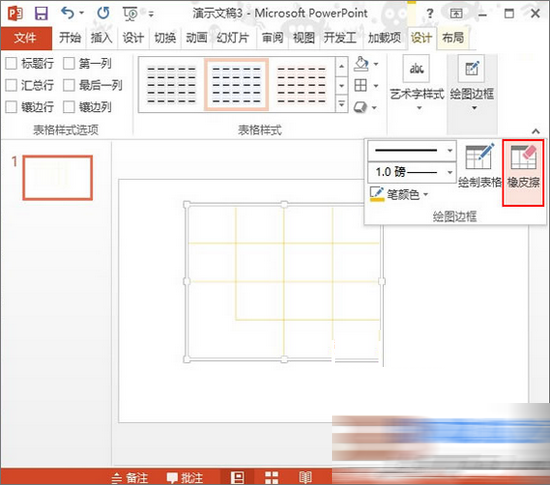550x485 pixels.
Task: Toggle the 镶边列 (Banded Columns) checkbox
Action: [69, 107]
